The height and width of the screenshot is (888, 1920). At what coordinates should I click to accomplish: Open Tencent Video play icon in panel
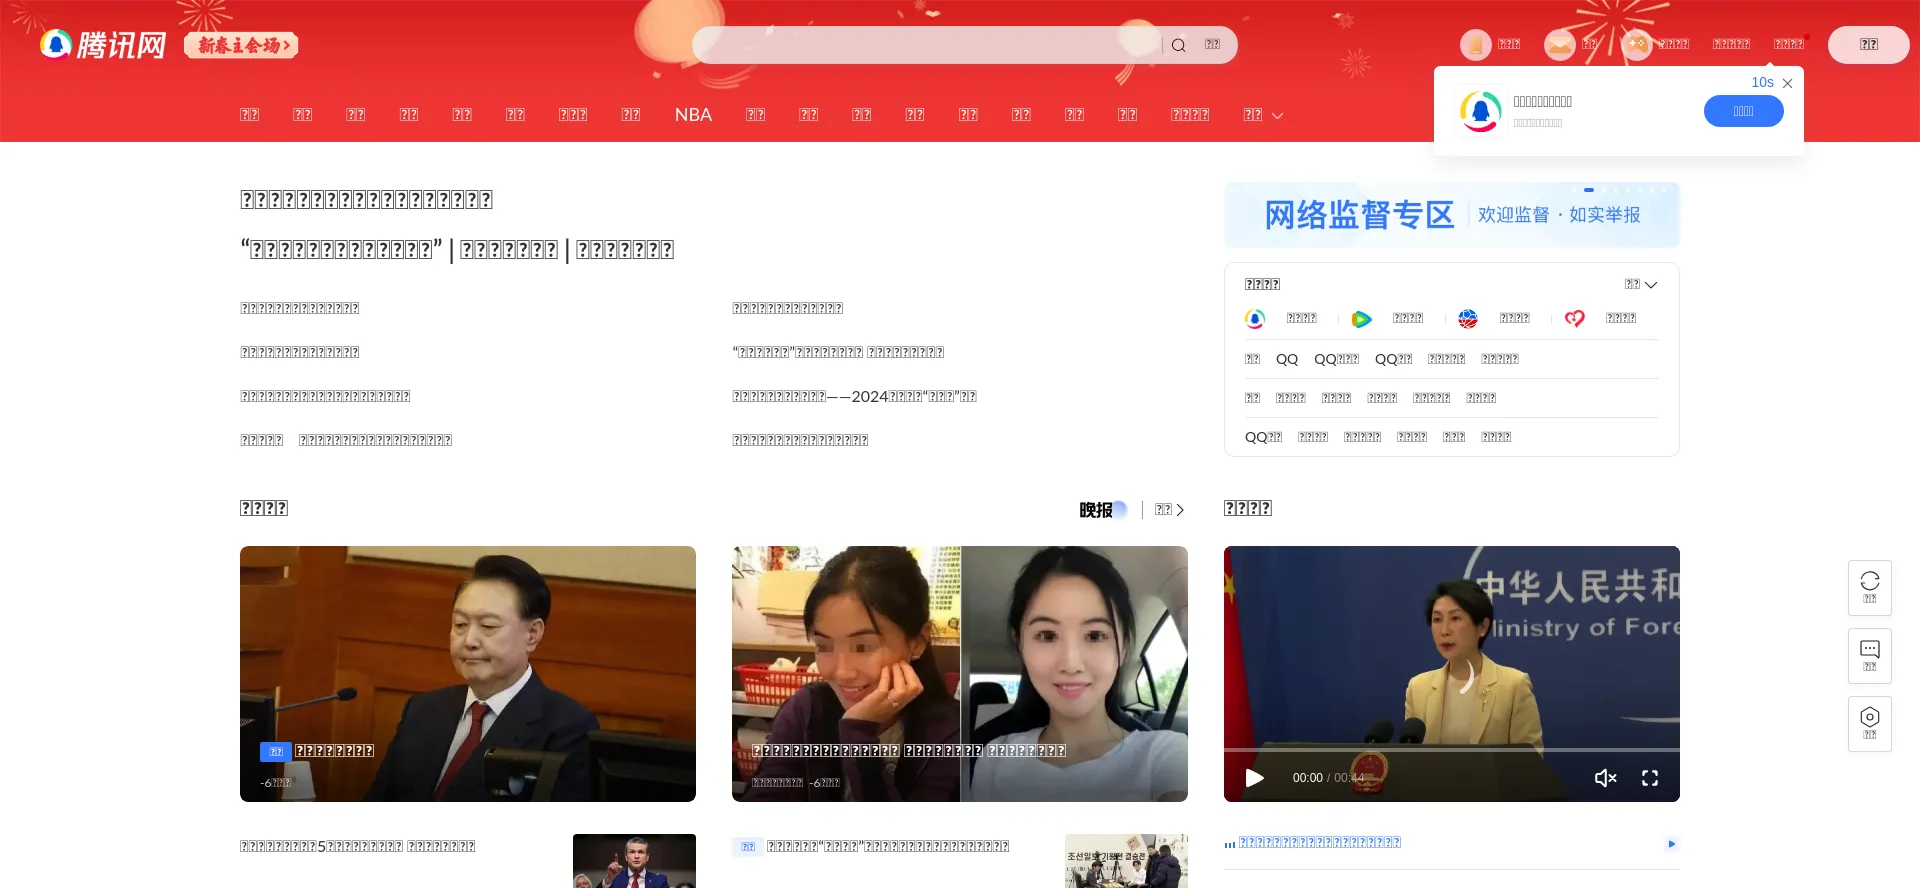1361,319
